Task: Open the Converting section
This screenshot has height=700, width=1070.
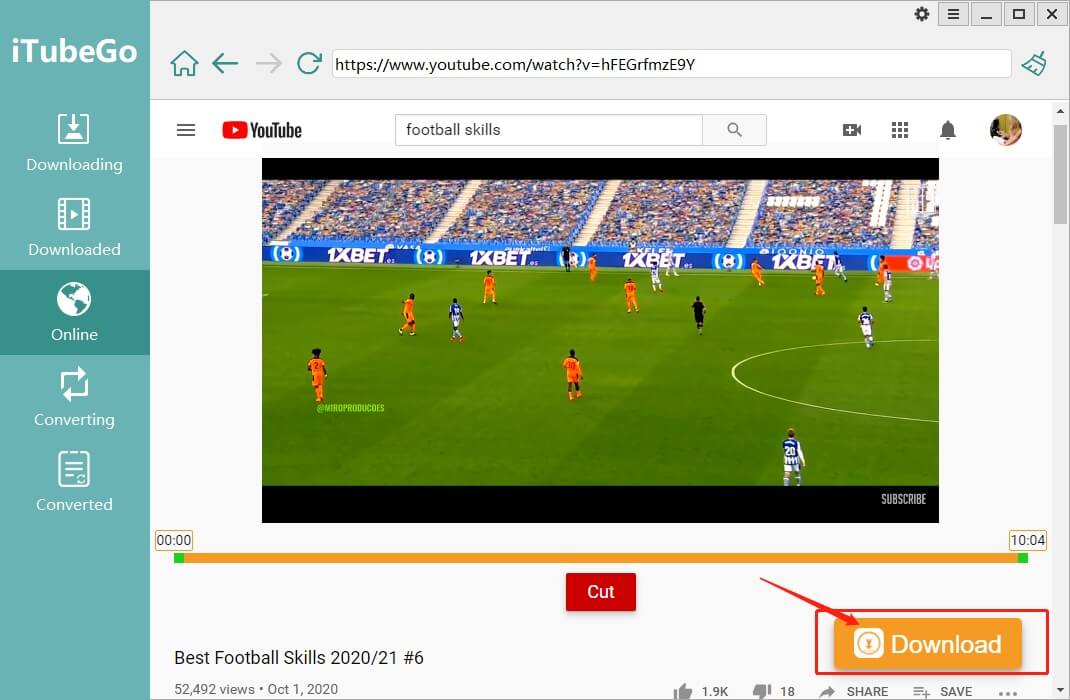Action: point(74,397)
